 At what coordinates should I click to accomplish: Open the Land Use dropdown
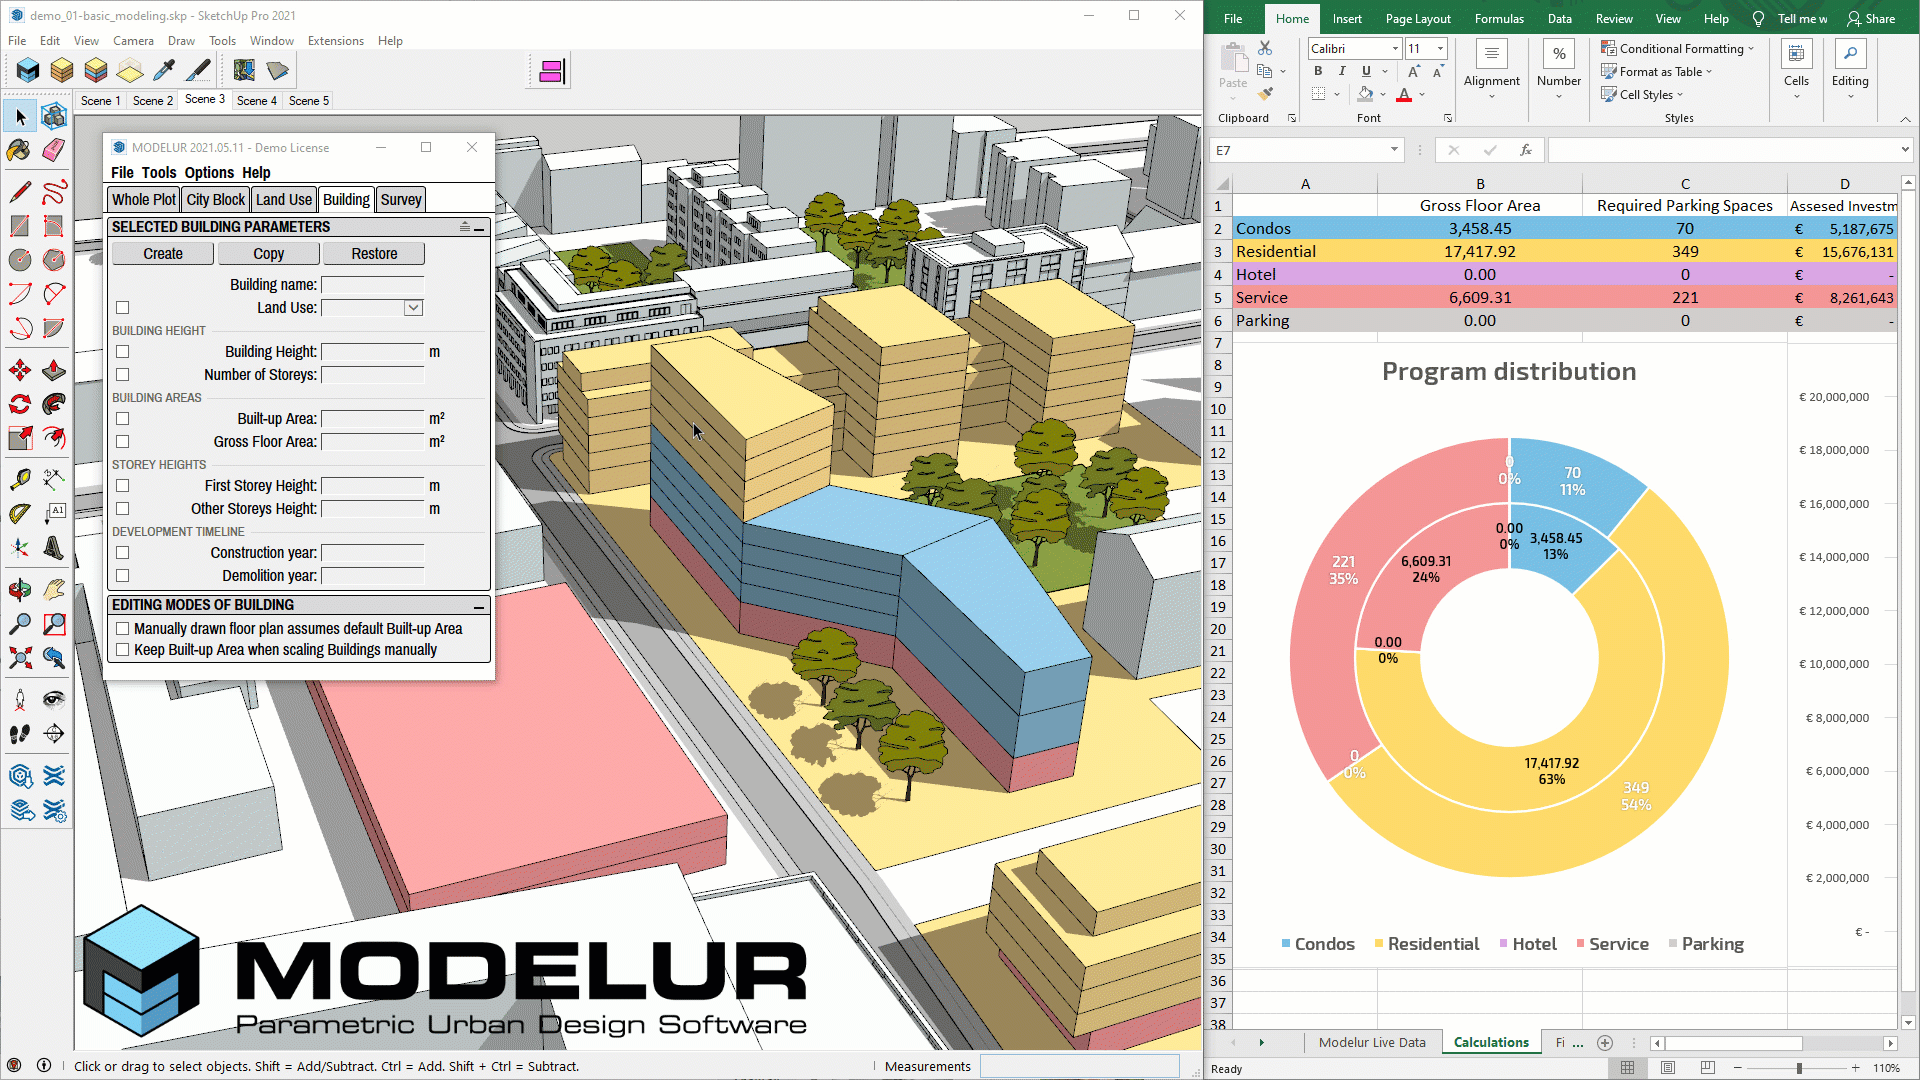413,308
